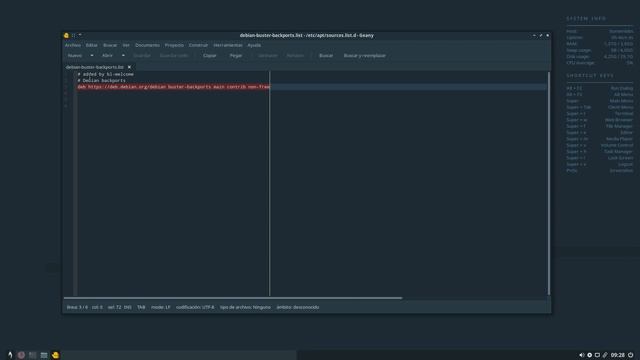Open the Proyecto menu
This screenshot has height=360, width=640.
[174, 45]
